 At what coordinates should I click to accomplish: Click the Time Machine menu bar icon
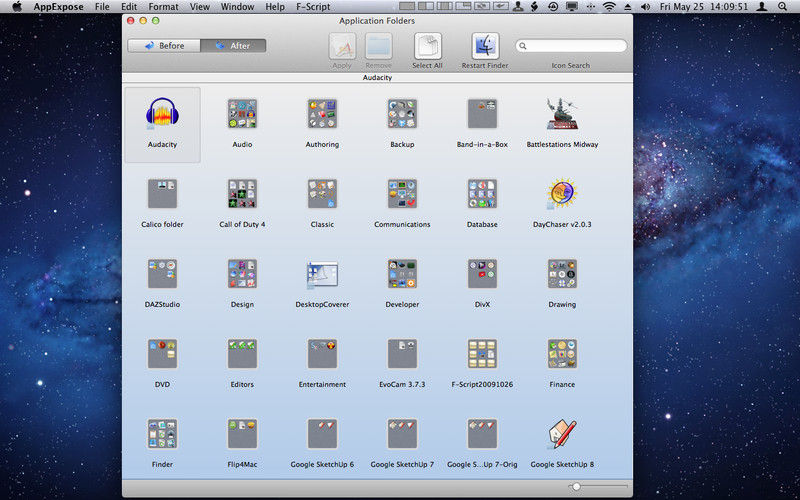point(553,7)
